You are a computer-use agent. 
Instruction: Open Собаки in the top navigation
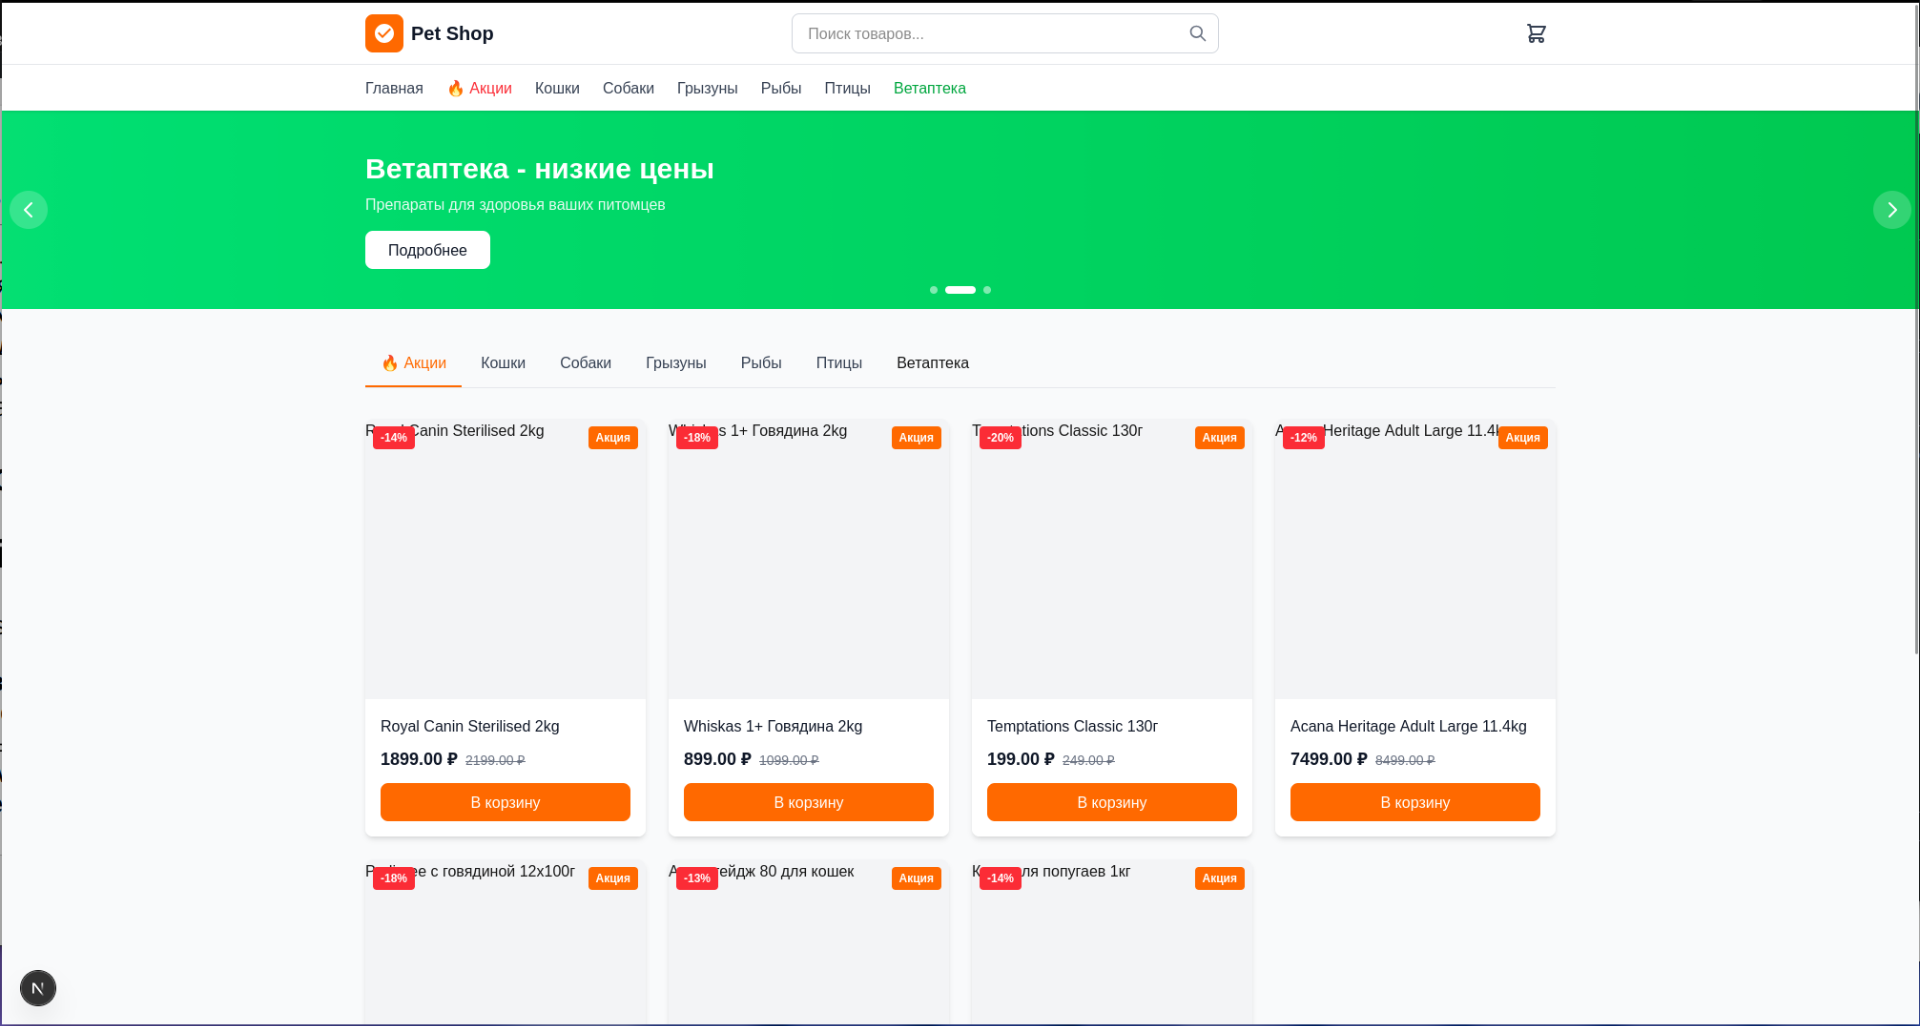tap(628, 88)
